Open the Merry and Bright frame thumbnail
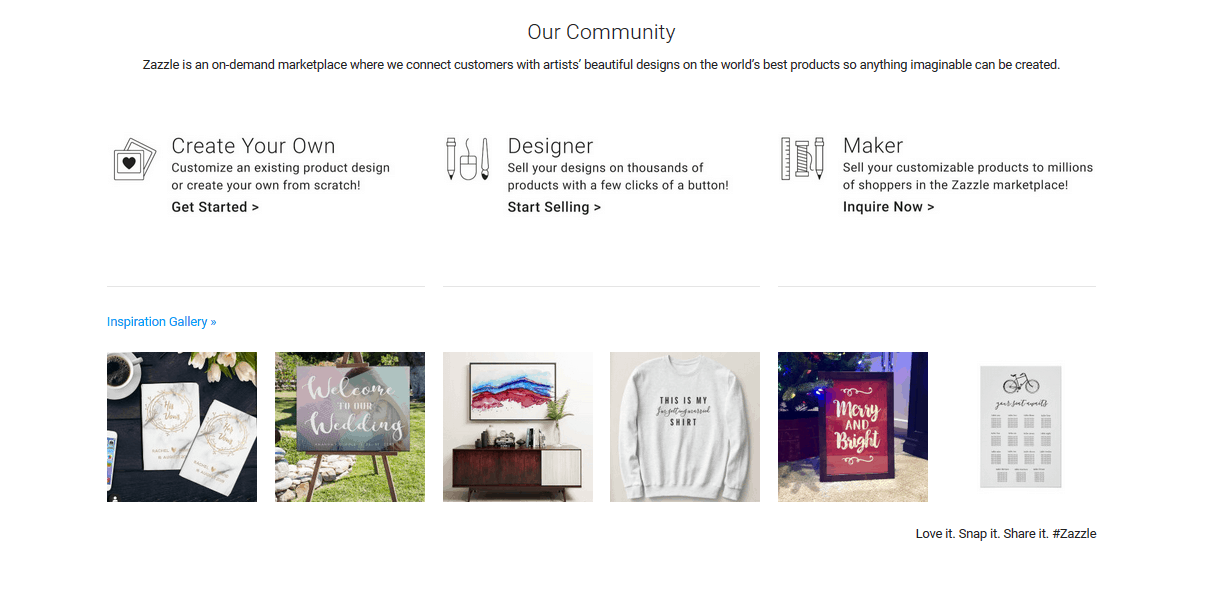1217x592 pixels. pyautogui.click(x=853, y=427)
